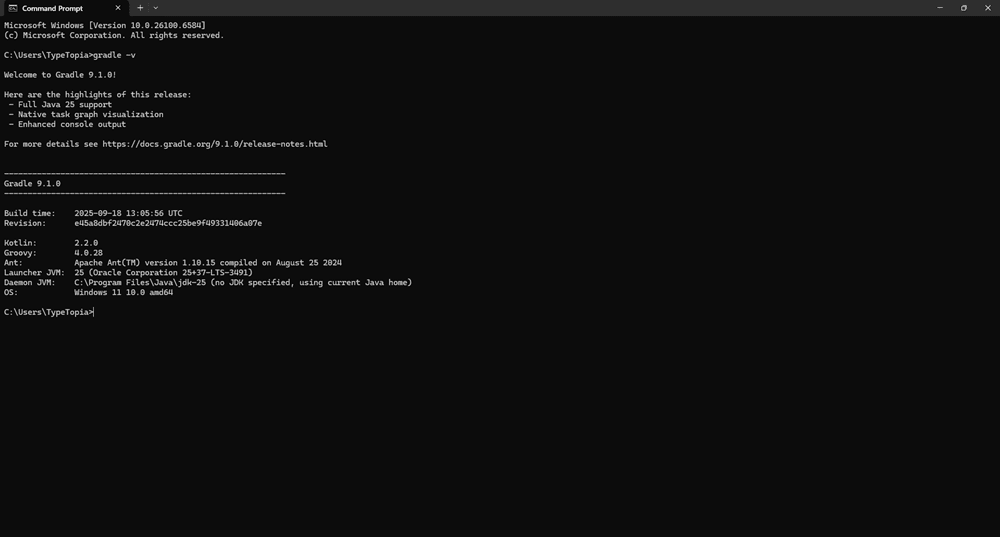
Task: Close the Command Prompt tab
Action: point(117,8)
